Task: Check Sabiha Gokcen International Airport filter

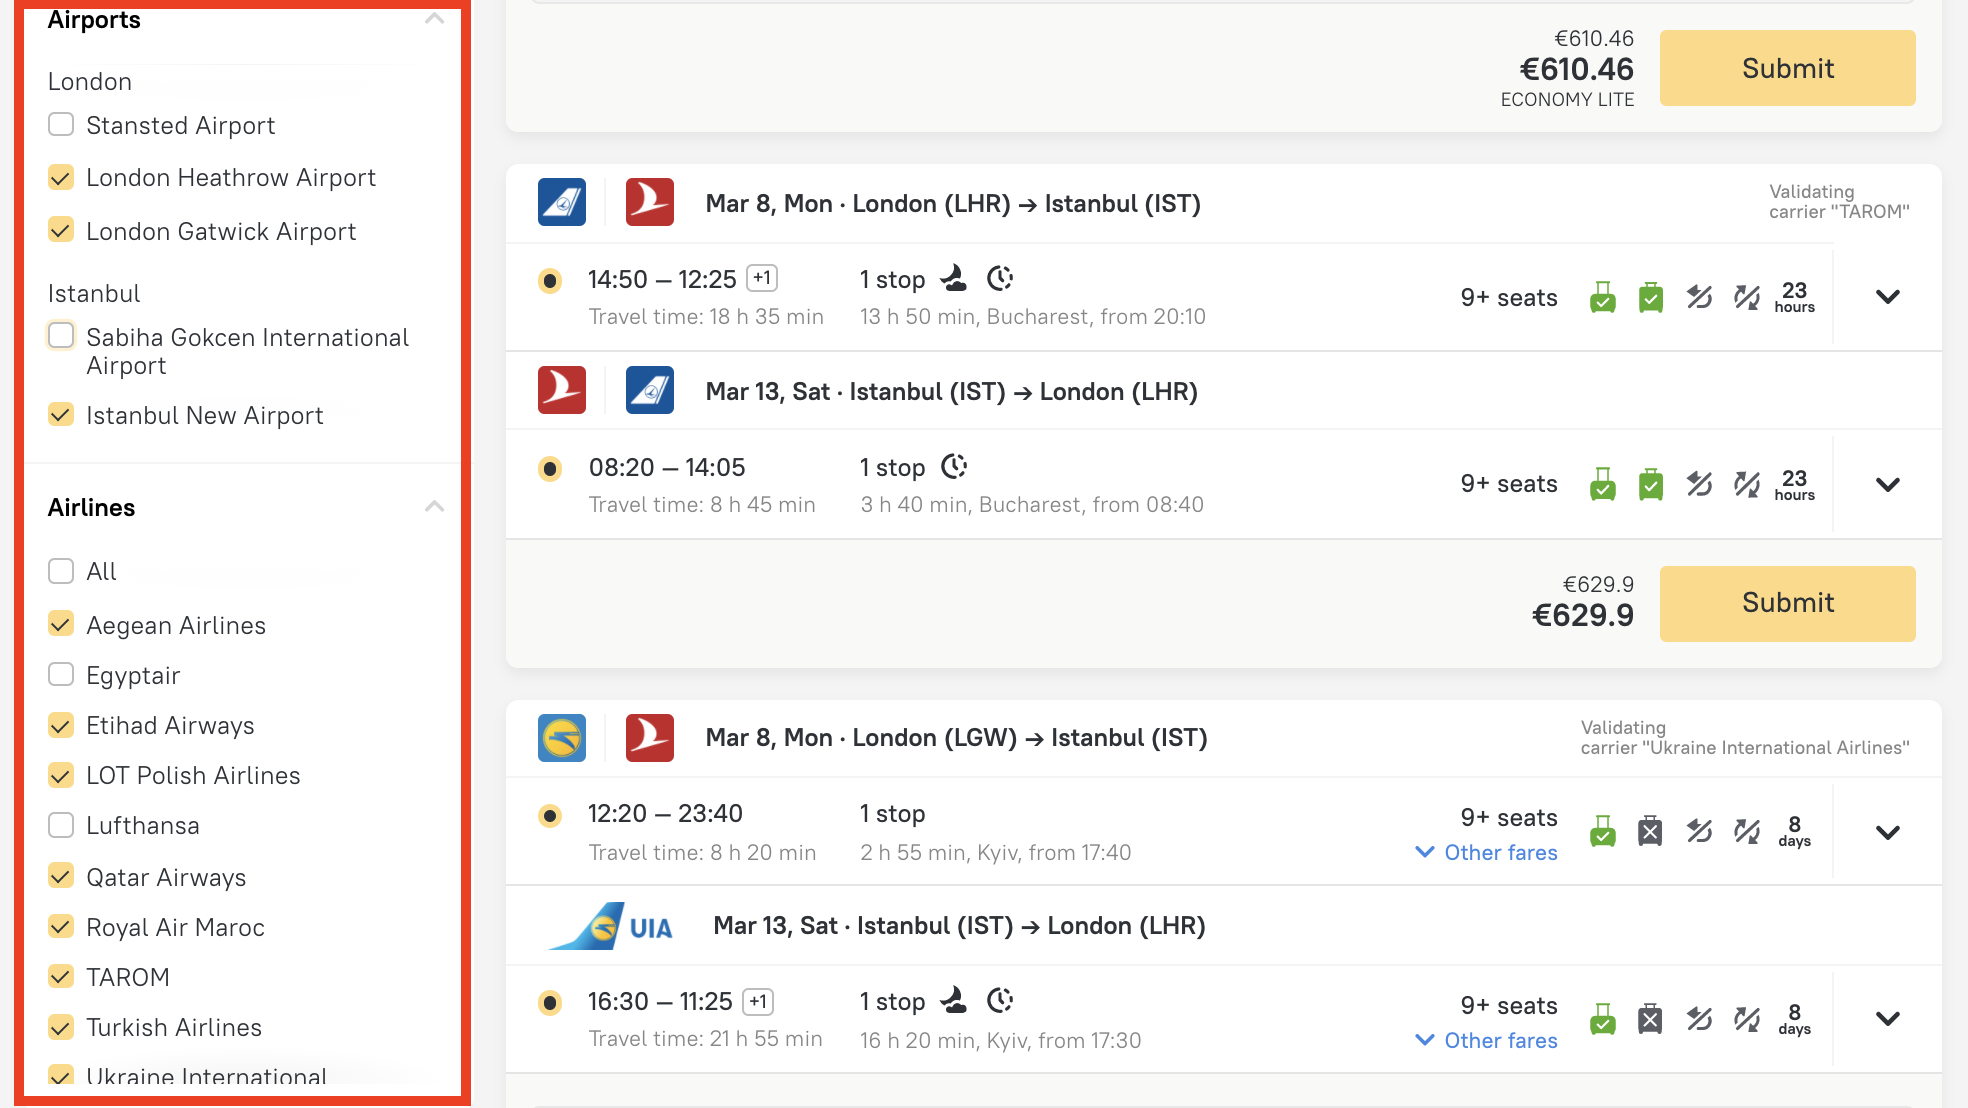Action: tap(61, 336)
